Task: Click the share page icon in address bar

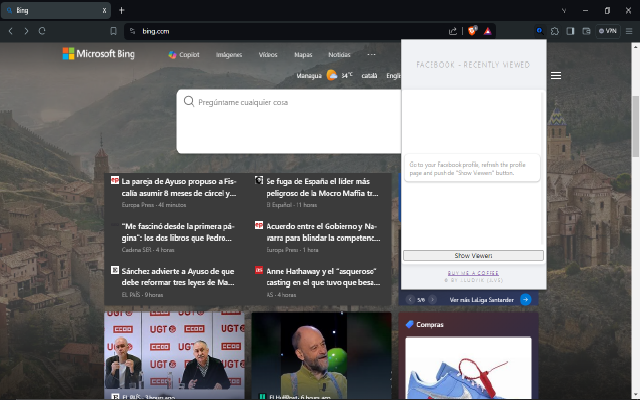Action: tap(453, 31)
